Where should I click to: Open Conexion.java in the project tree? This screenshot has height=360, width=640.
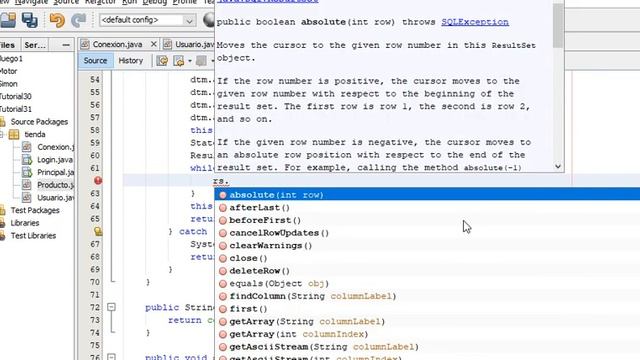pyautogui.click(x=56, y=147)
